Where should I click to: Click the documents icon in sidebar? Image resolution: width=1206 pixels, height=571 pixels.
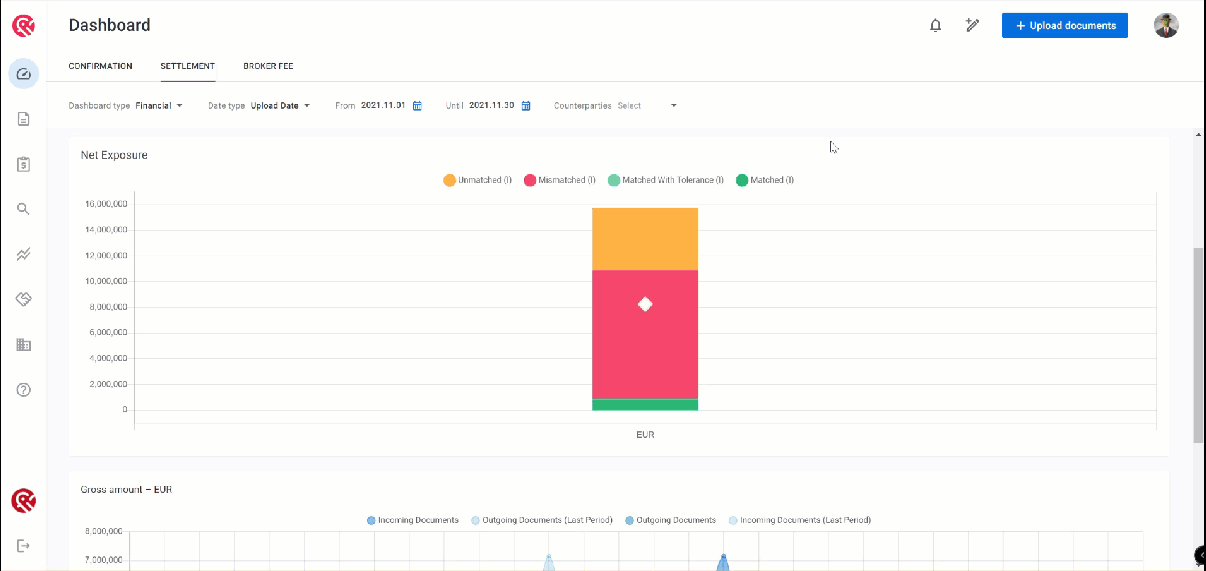point(24,119)
